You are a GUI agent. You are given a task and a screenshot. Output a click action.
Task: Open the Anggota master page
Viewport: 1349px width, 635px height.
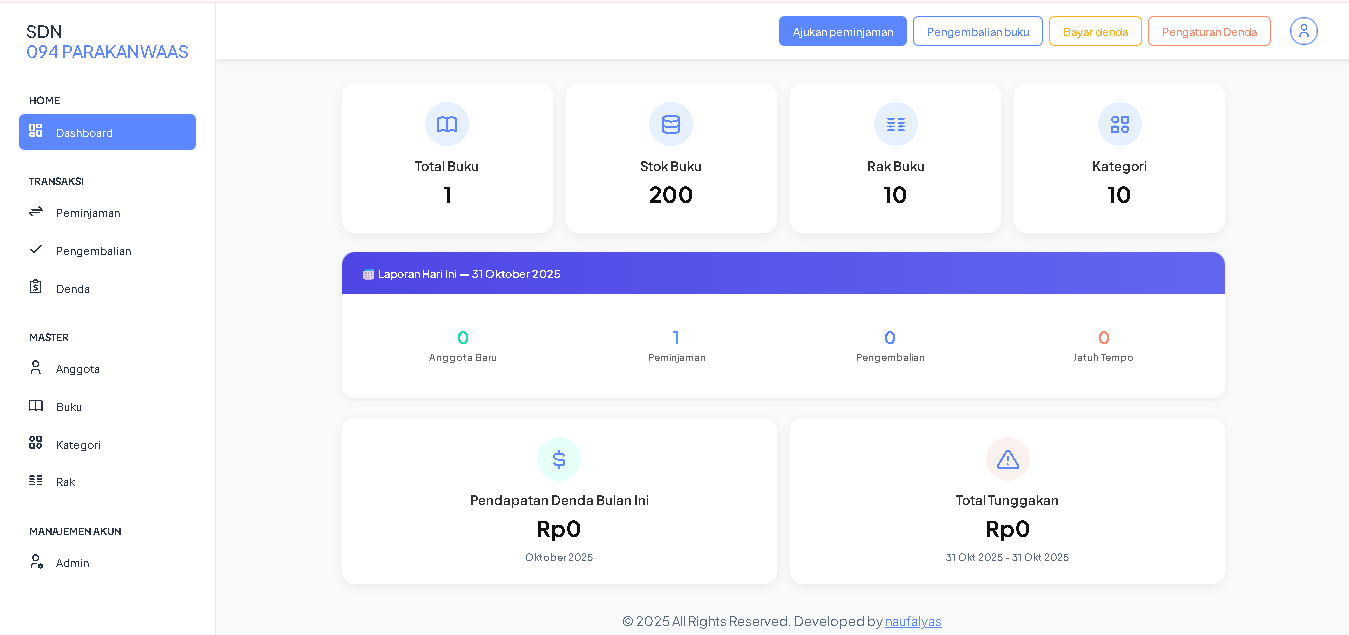click(78, 369)
